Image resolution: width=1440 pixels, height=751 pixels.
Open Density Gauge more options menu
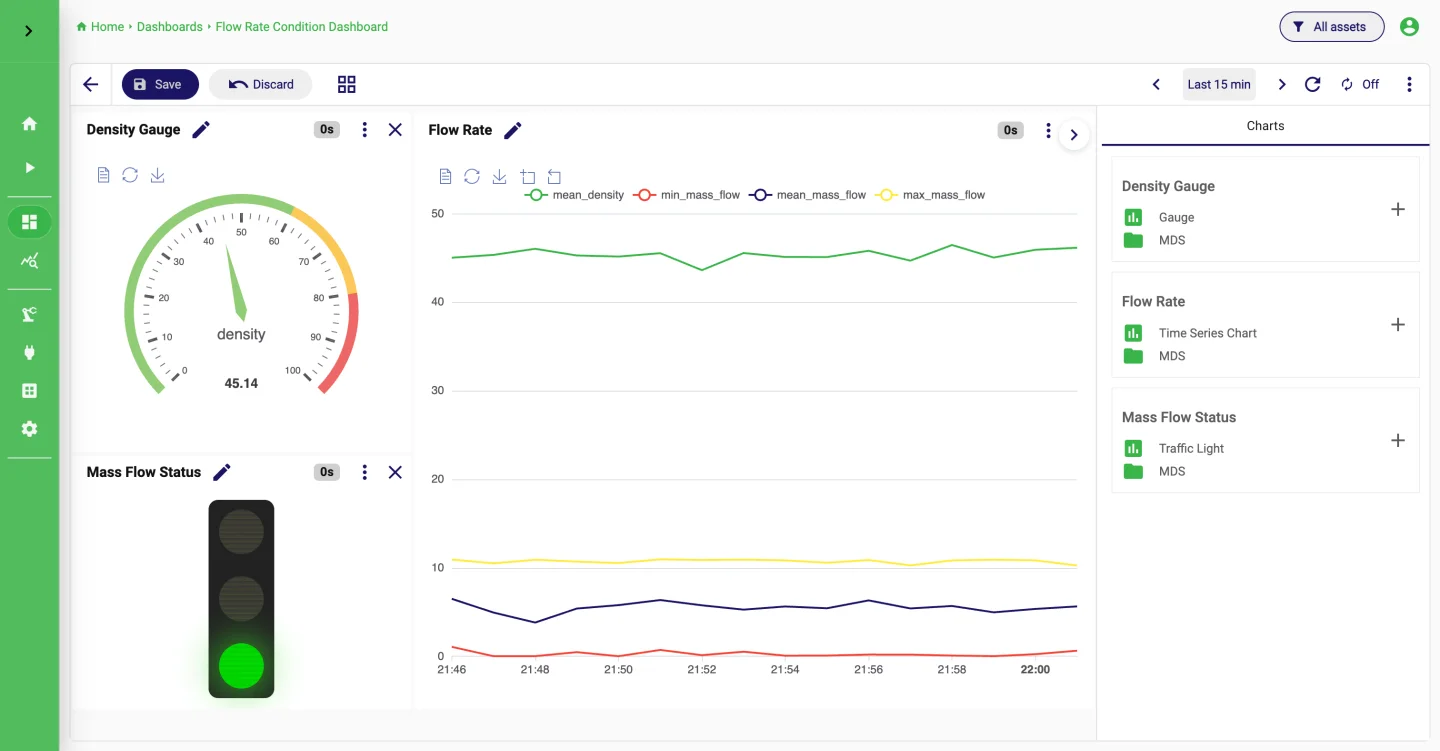(365, 130)
